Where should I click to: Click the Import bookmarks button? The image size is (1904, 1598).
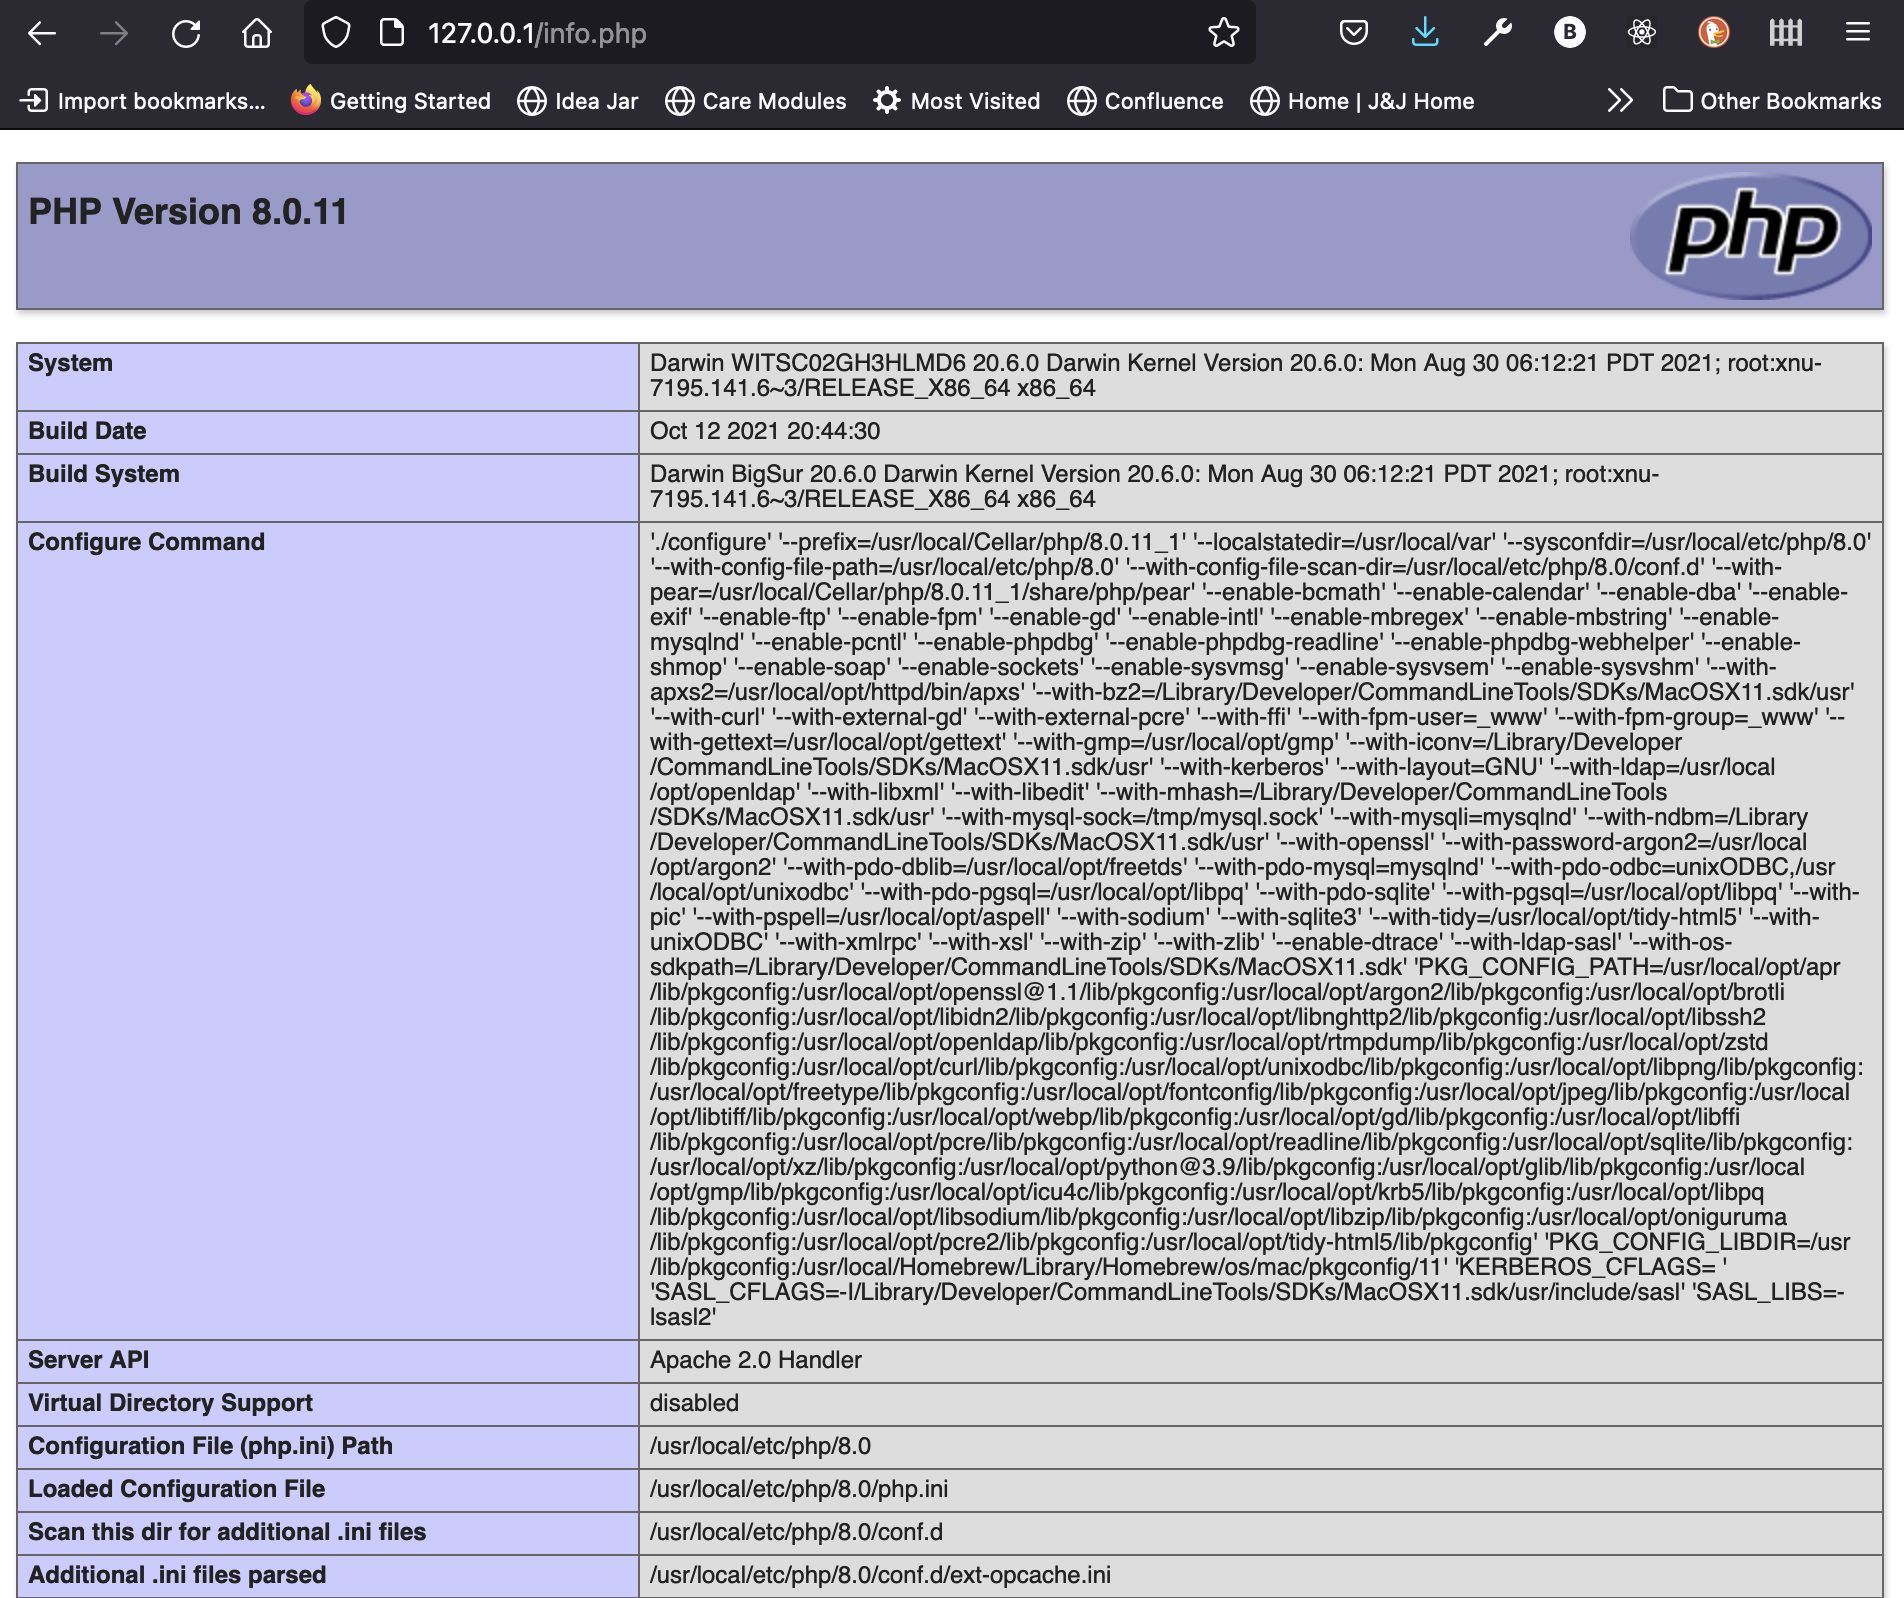[x=143, y=101]
